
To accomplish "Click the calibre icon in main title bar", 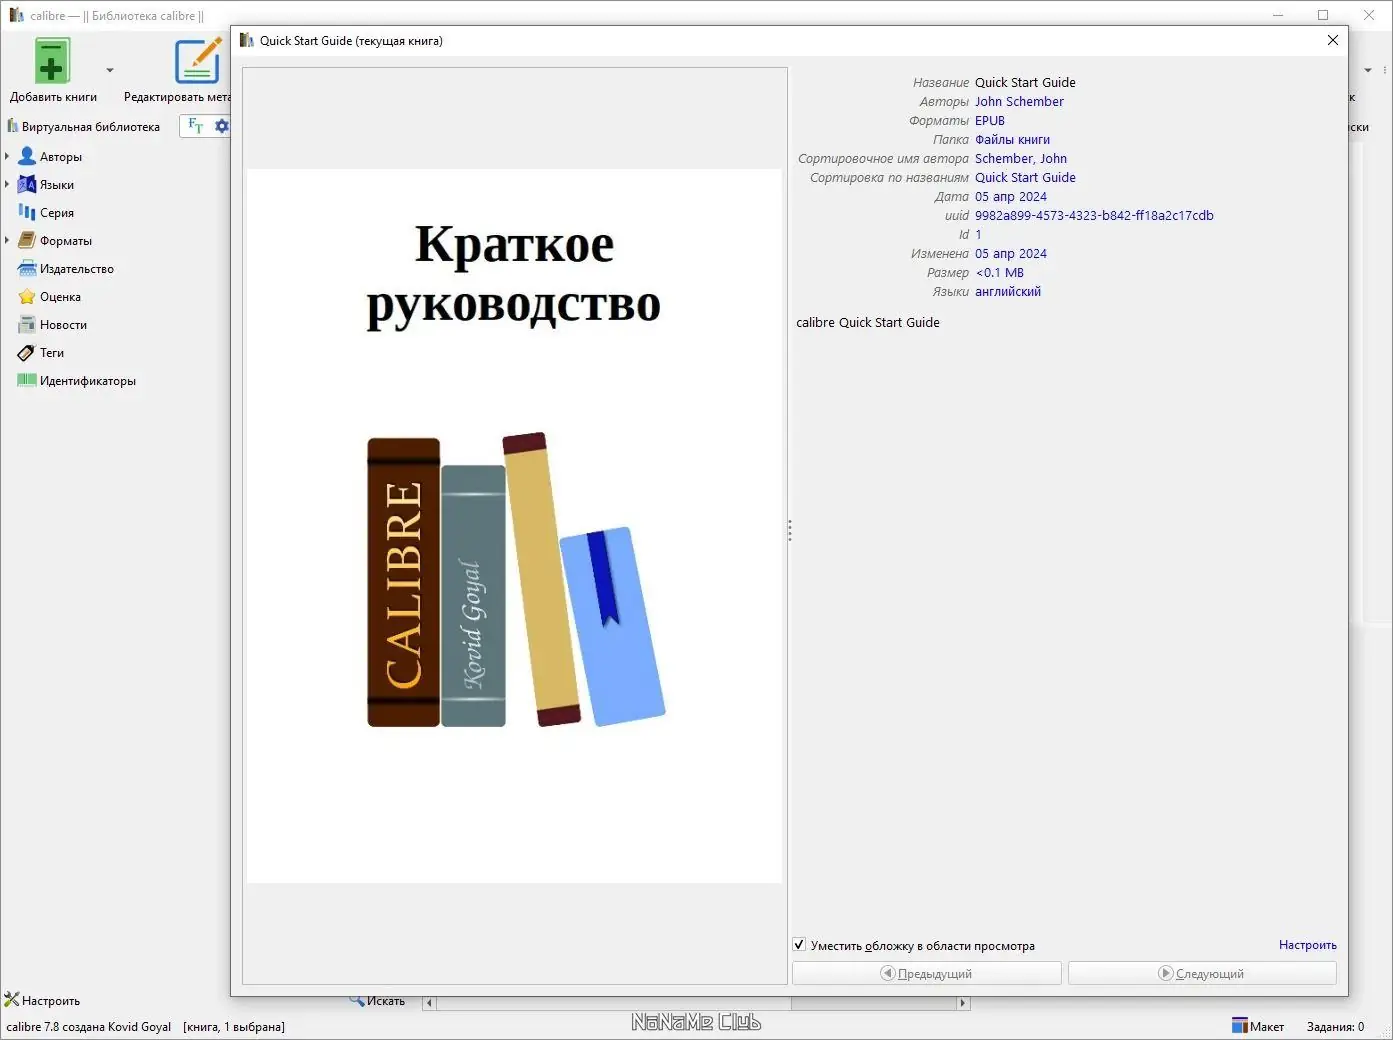I will coord(16,15).
